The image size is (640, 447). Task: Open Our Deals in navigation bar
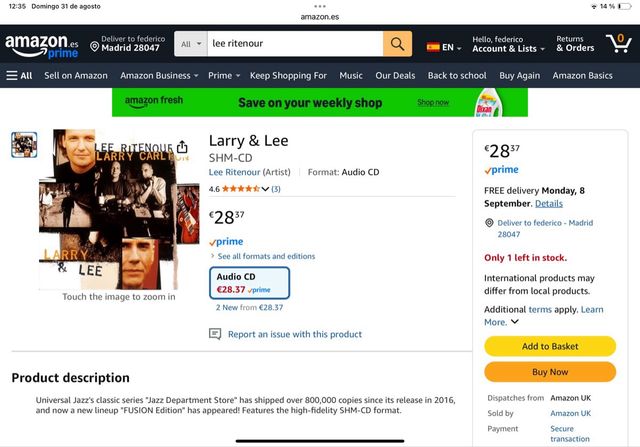395,75
